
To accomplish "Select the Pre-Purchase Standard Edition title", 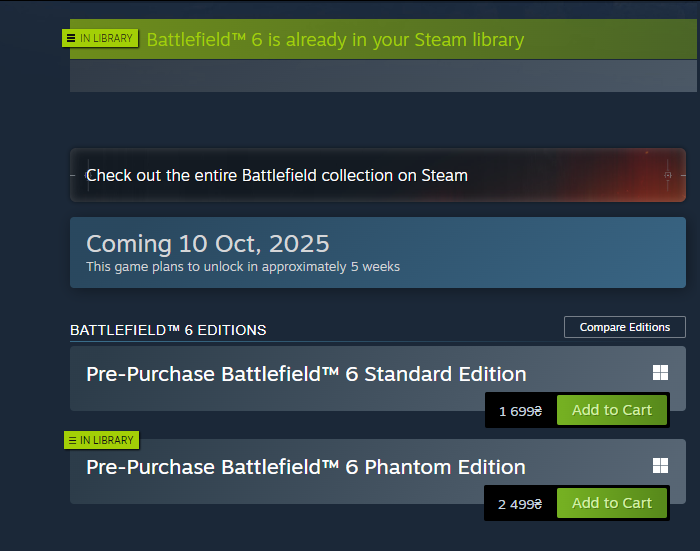I will [306, 374].
